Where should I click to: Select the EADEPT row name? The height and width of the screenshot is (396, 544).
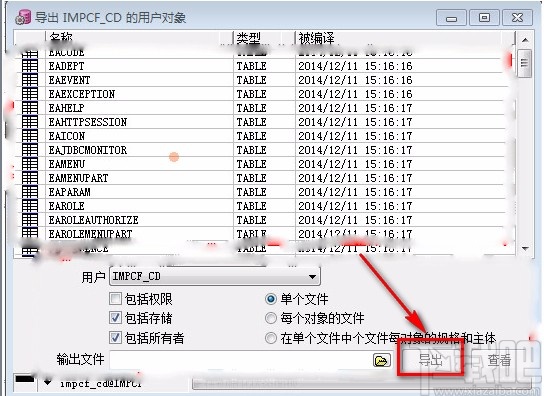click(66, 66)
